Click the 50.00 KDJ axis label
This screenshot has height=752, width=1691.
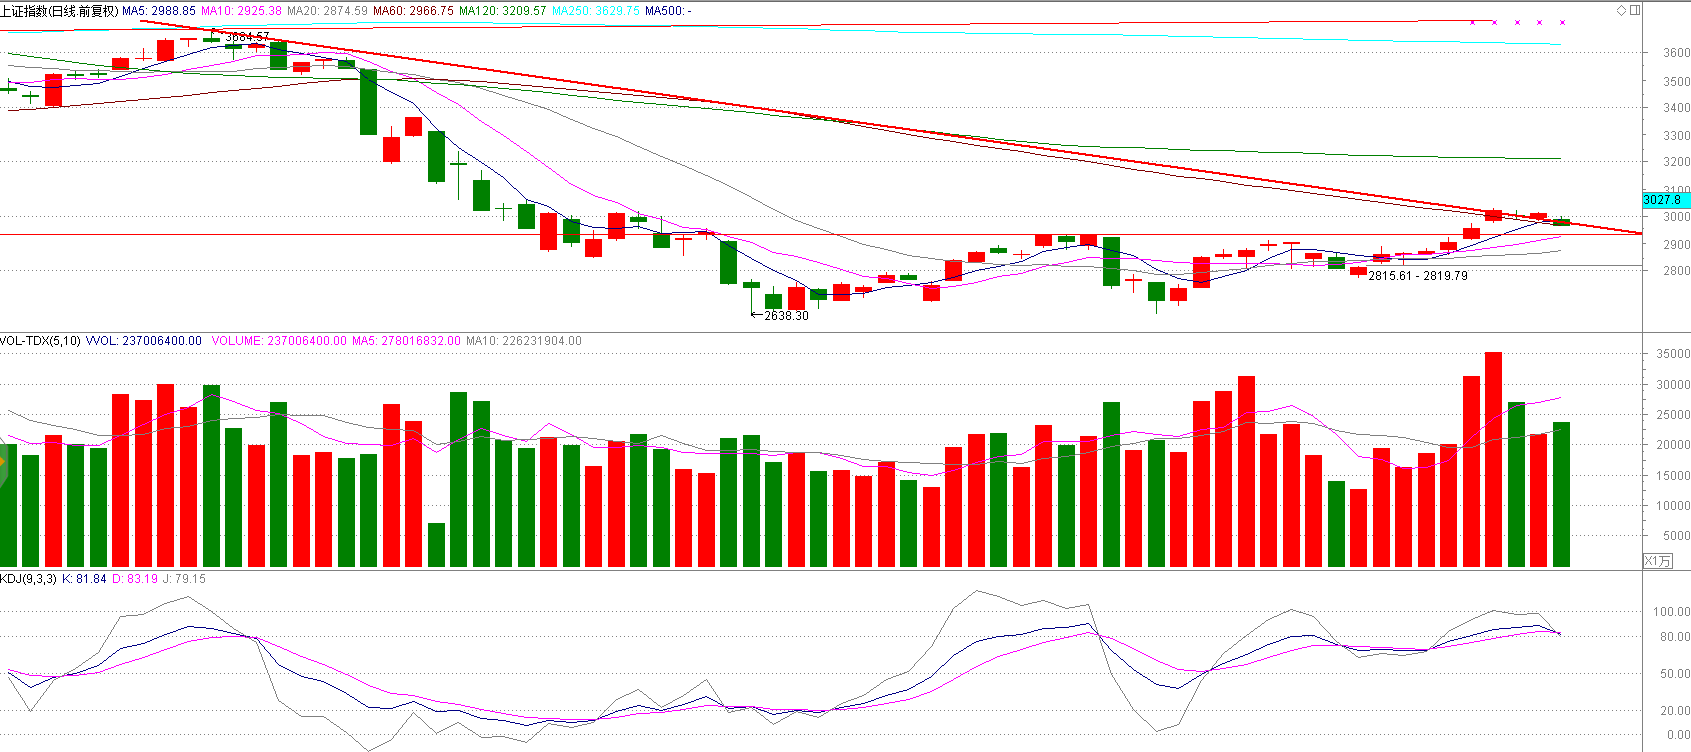pyautogui.click(x=1675, y=674)
